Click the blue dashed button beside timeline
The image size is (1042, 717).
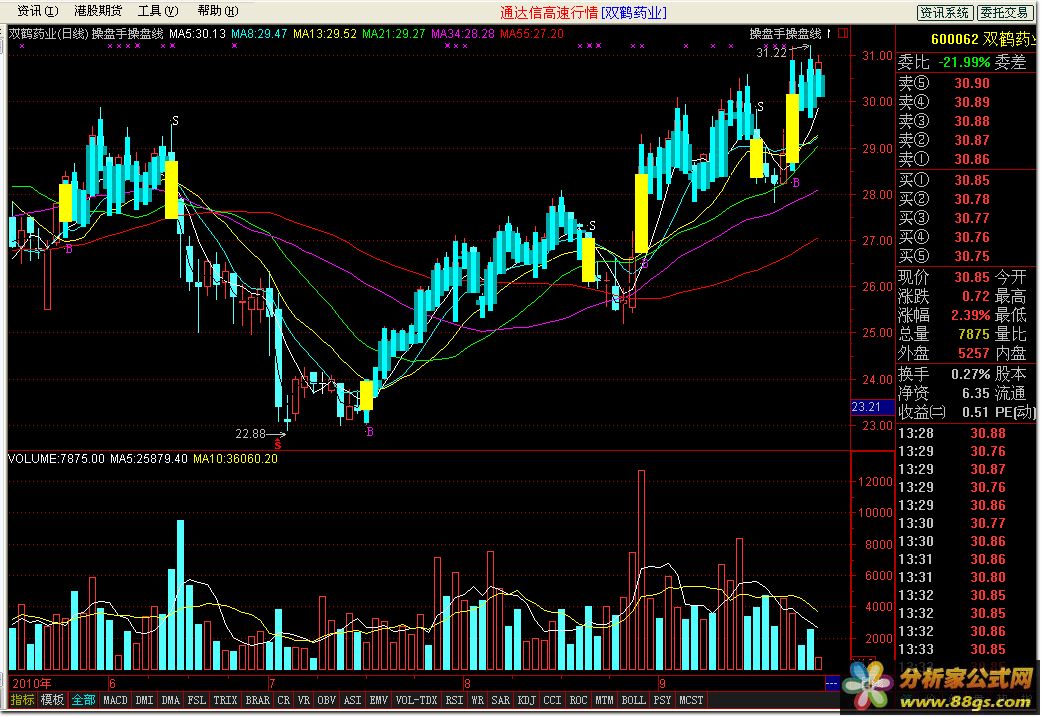[831, 683]
